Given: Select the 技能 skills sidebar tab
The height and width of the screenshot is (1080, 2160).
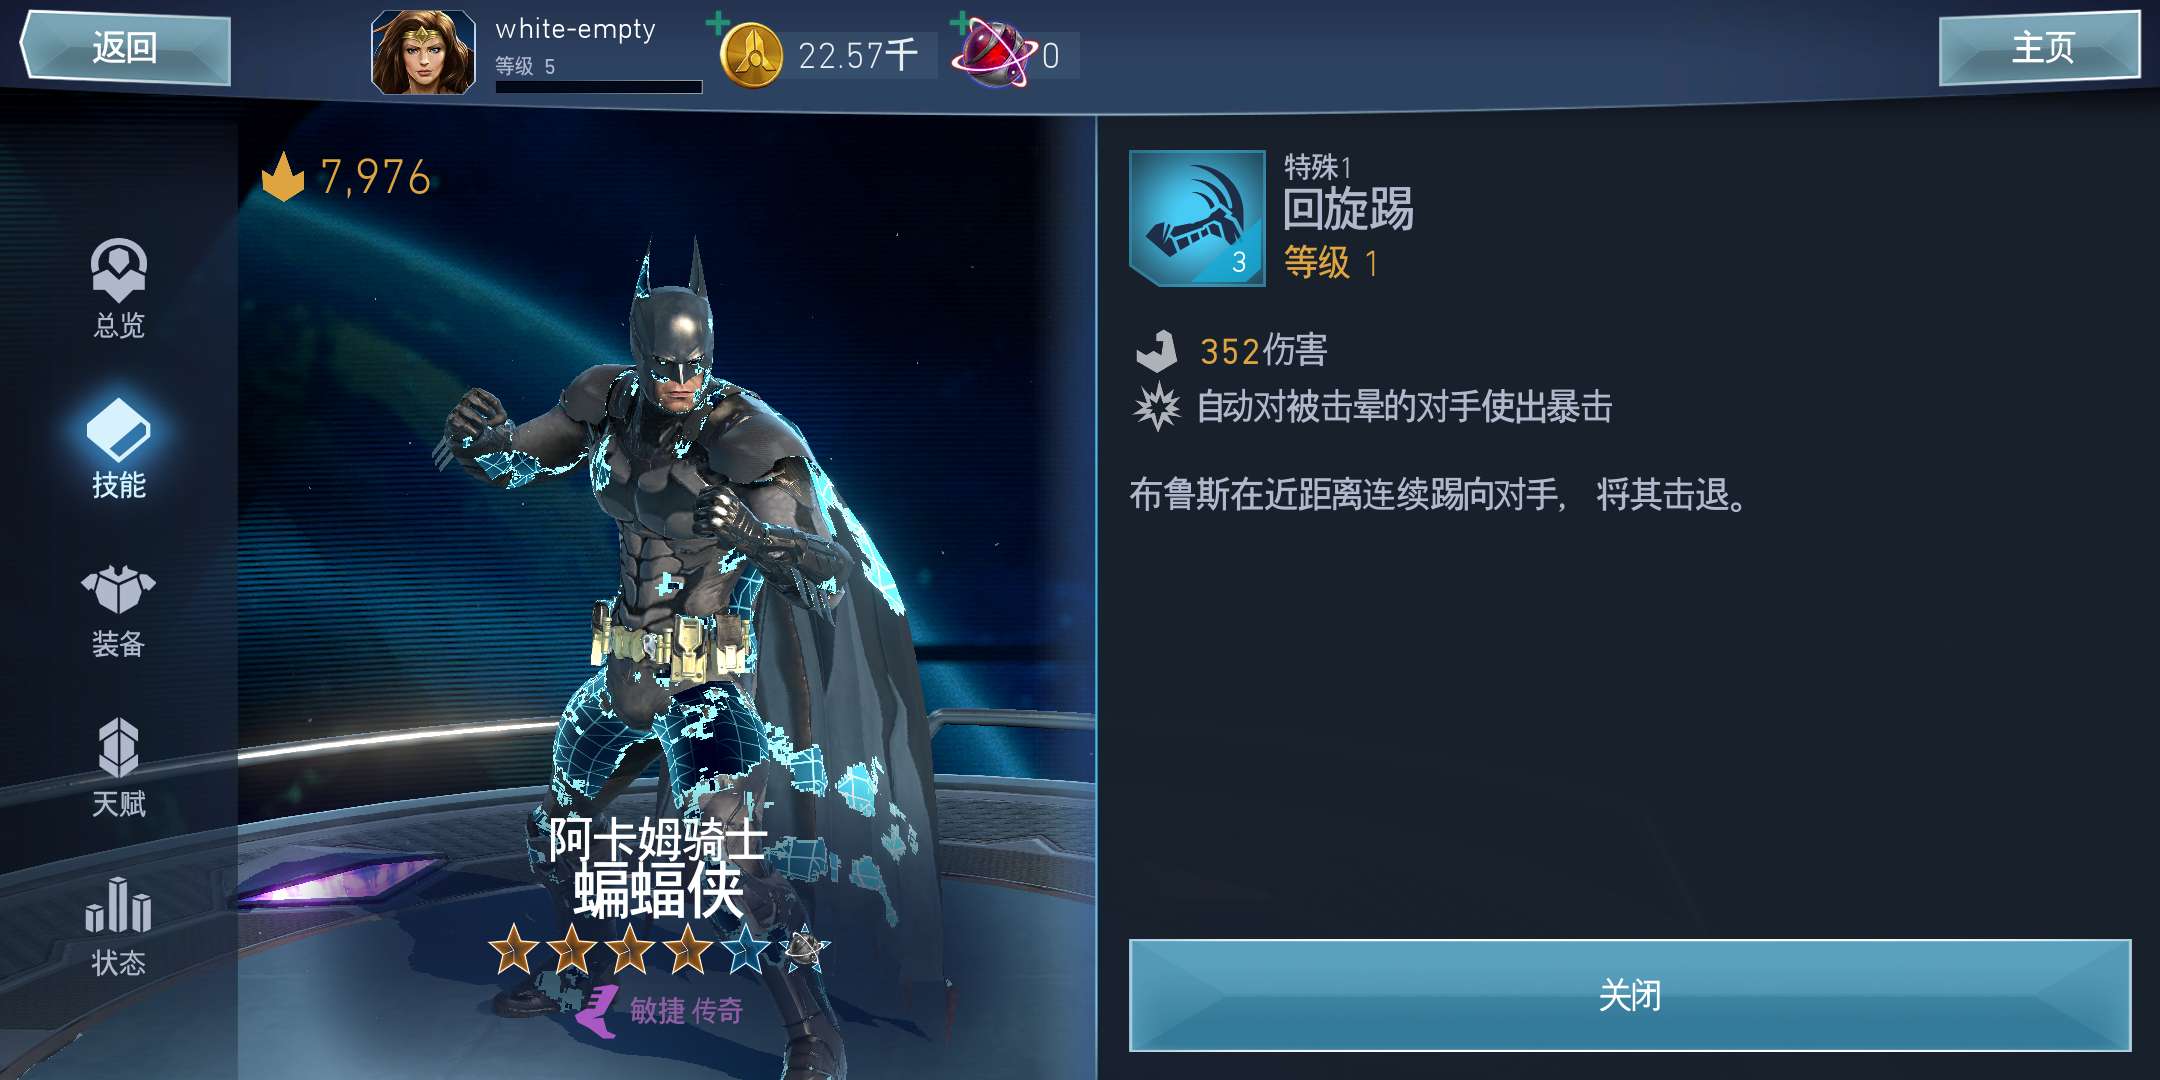Looking at the screenshot, I should 119,449.
